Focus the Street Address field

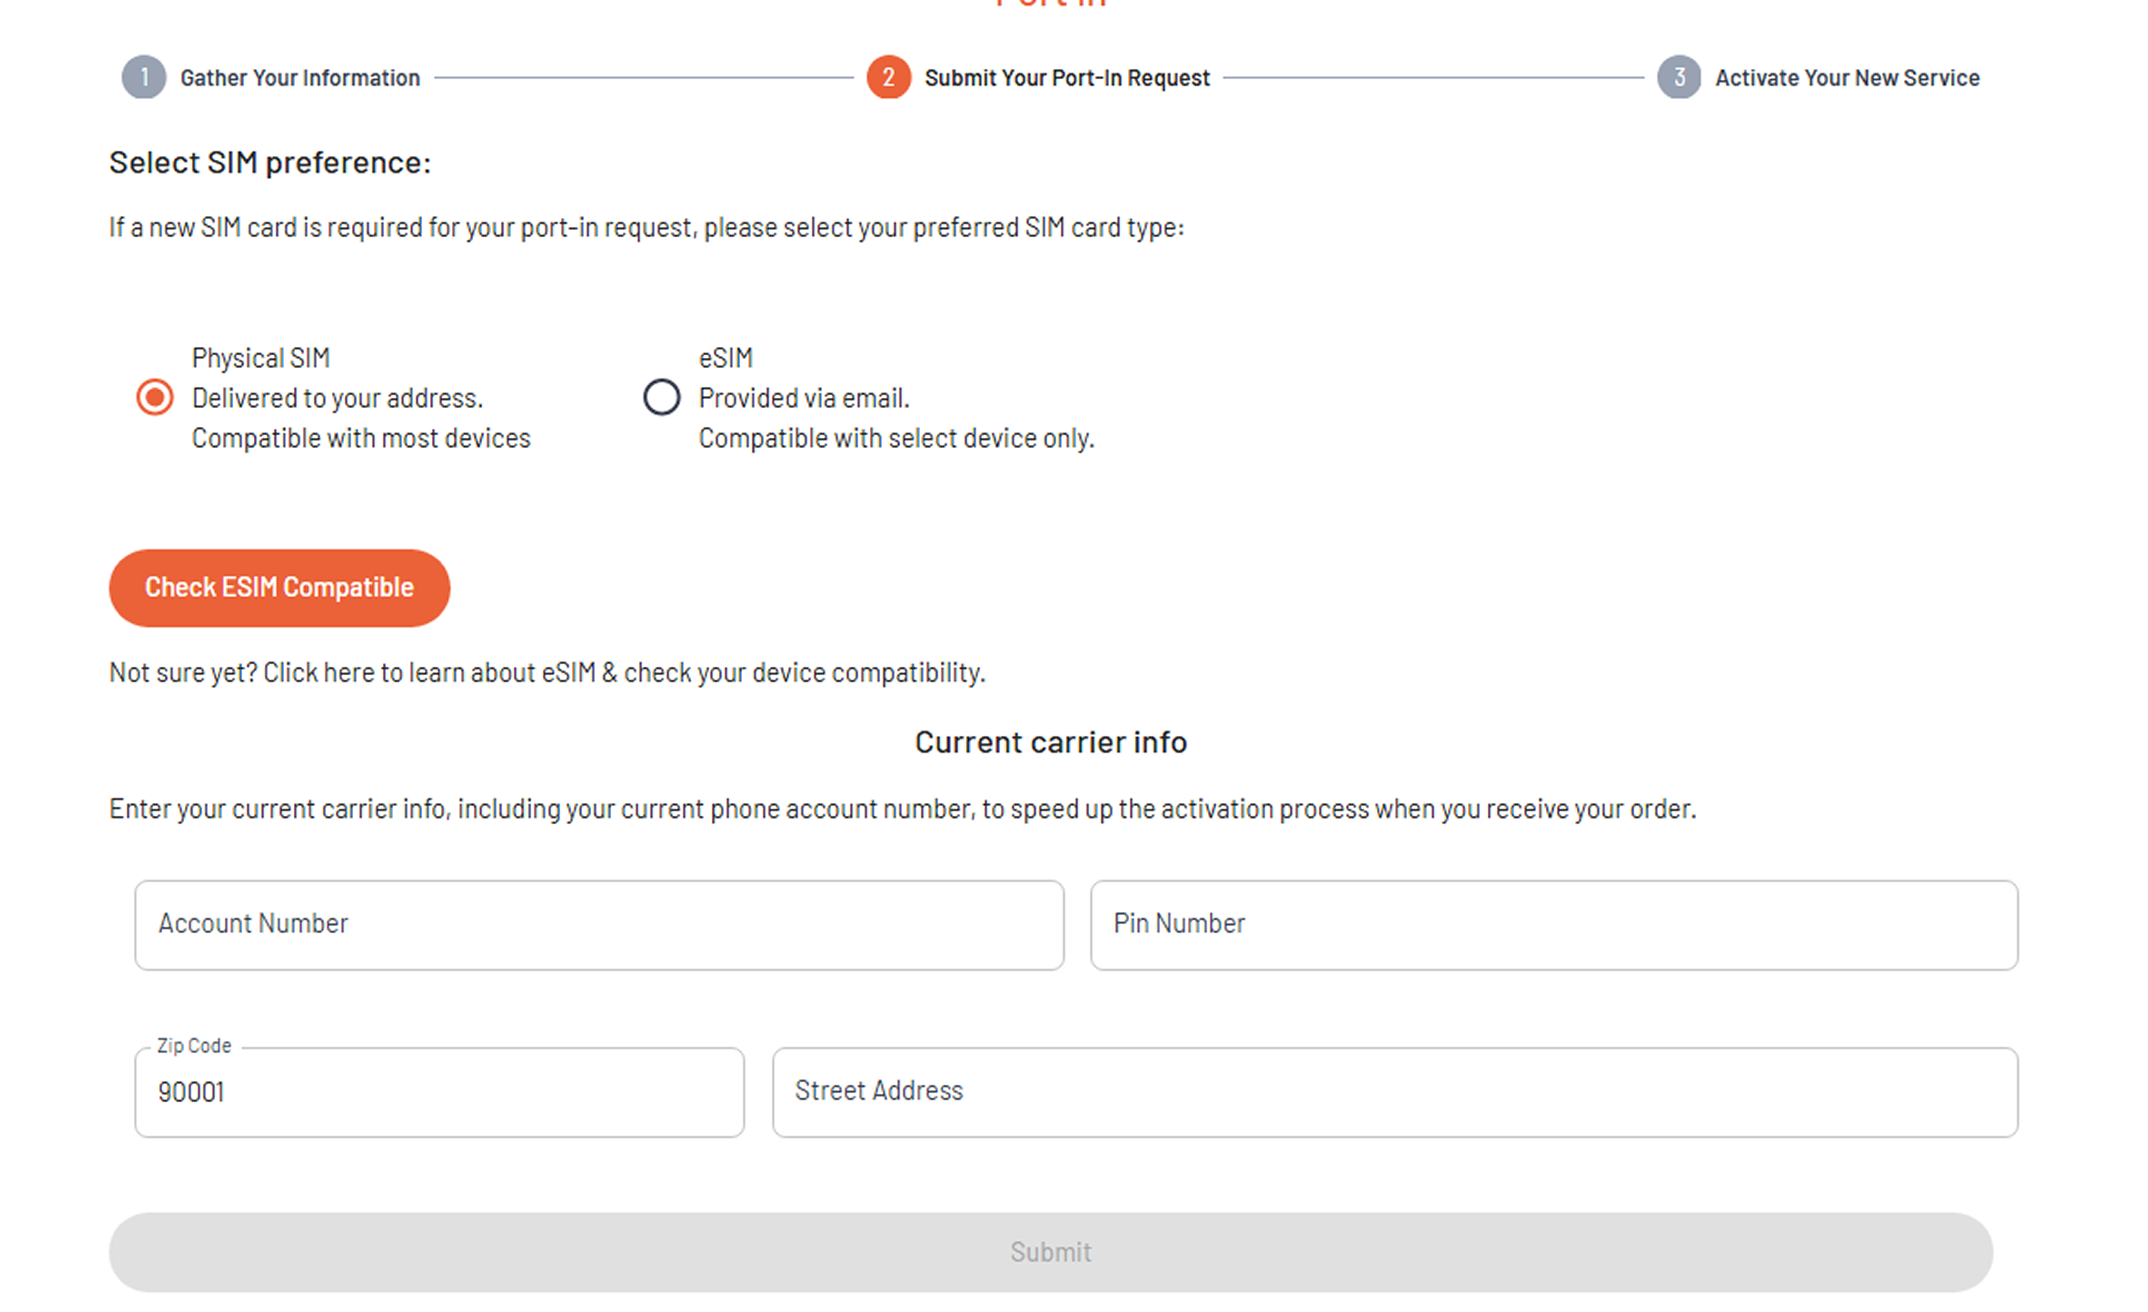pyautogui.click(x=1394, y=1091)
